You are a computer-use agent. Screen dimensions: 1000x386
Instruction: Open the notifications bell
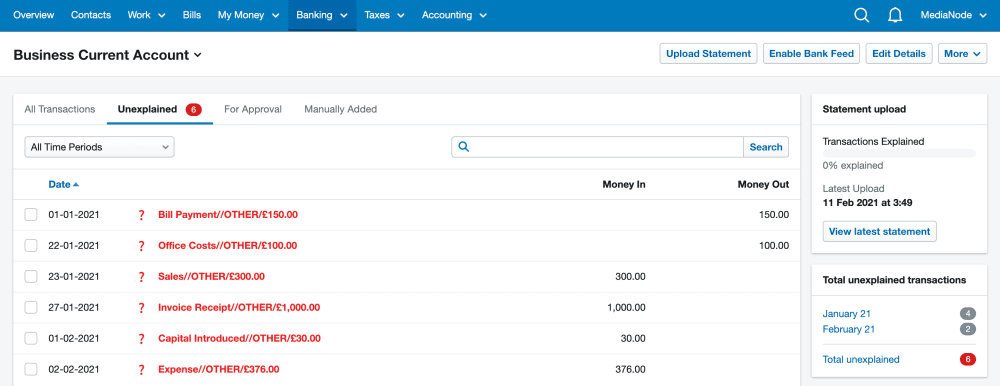click(x=895, y=15)
